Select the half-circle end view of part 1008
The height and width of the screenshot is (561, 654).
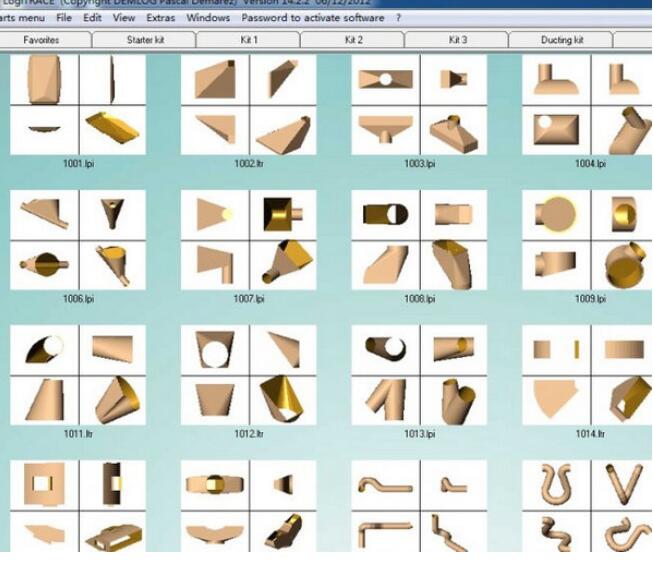coord(385,215)
